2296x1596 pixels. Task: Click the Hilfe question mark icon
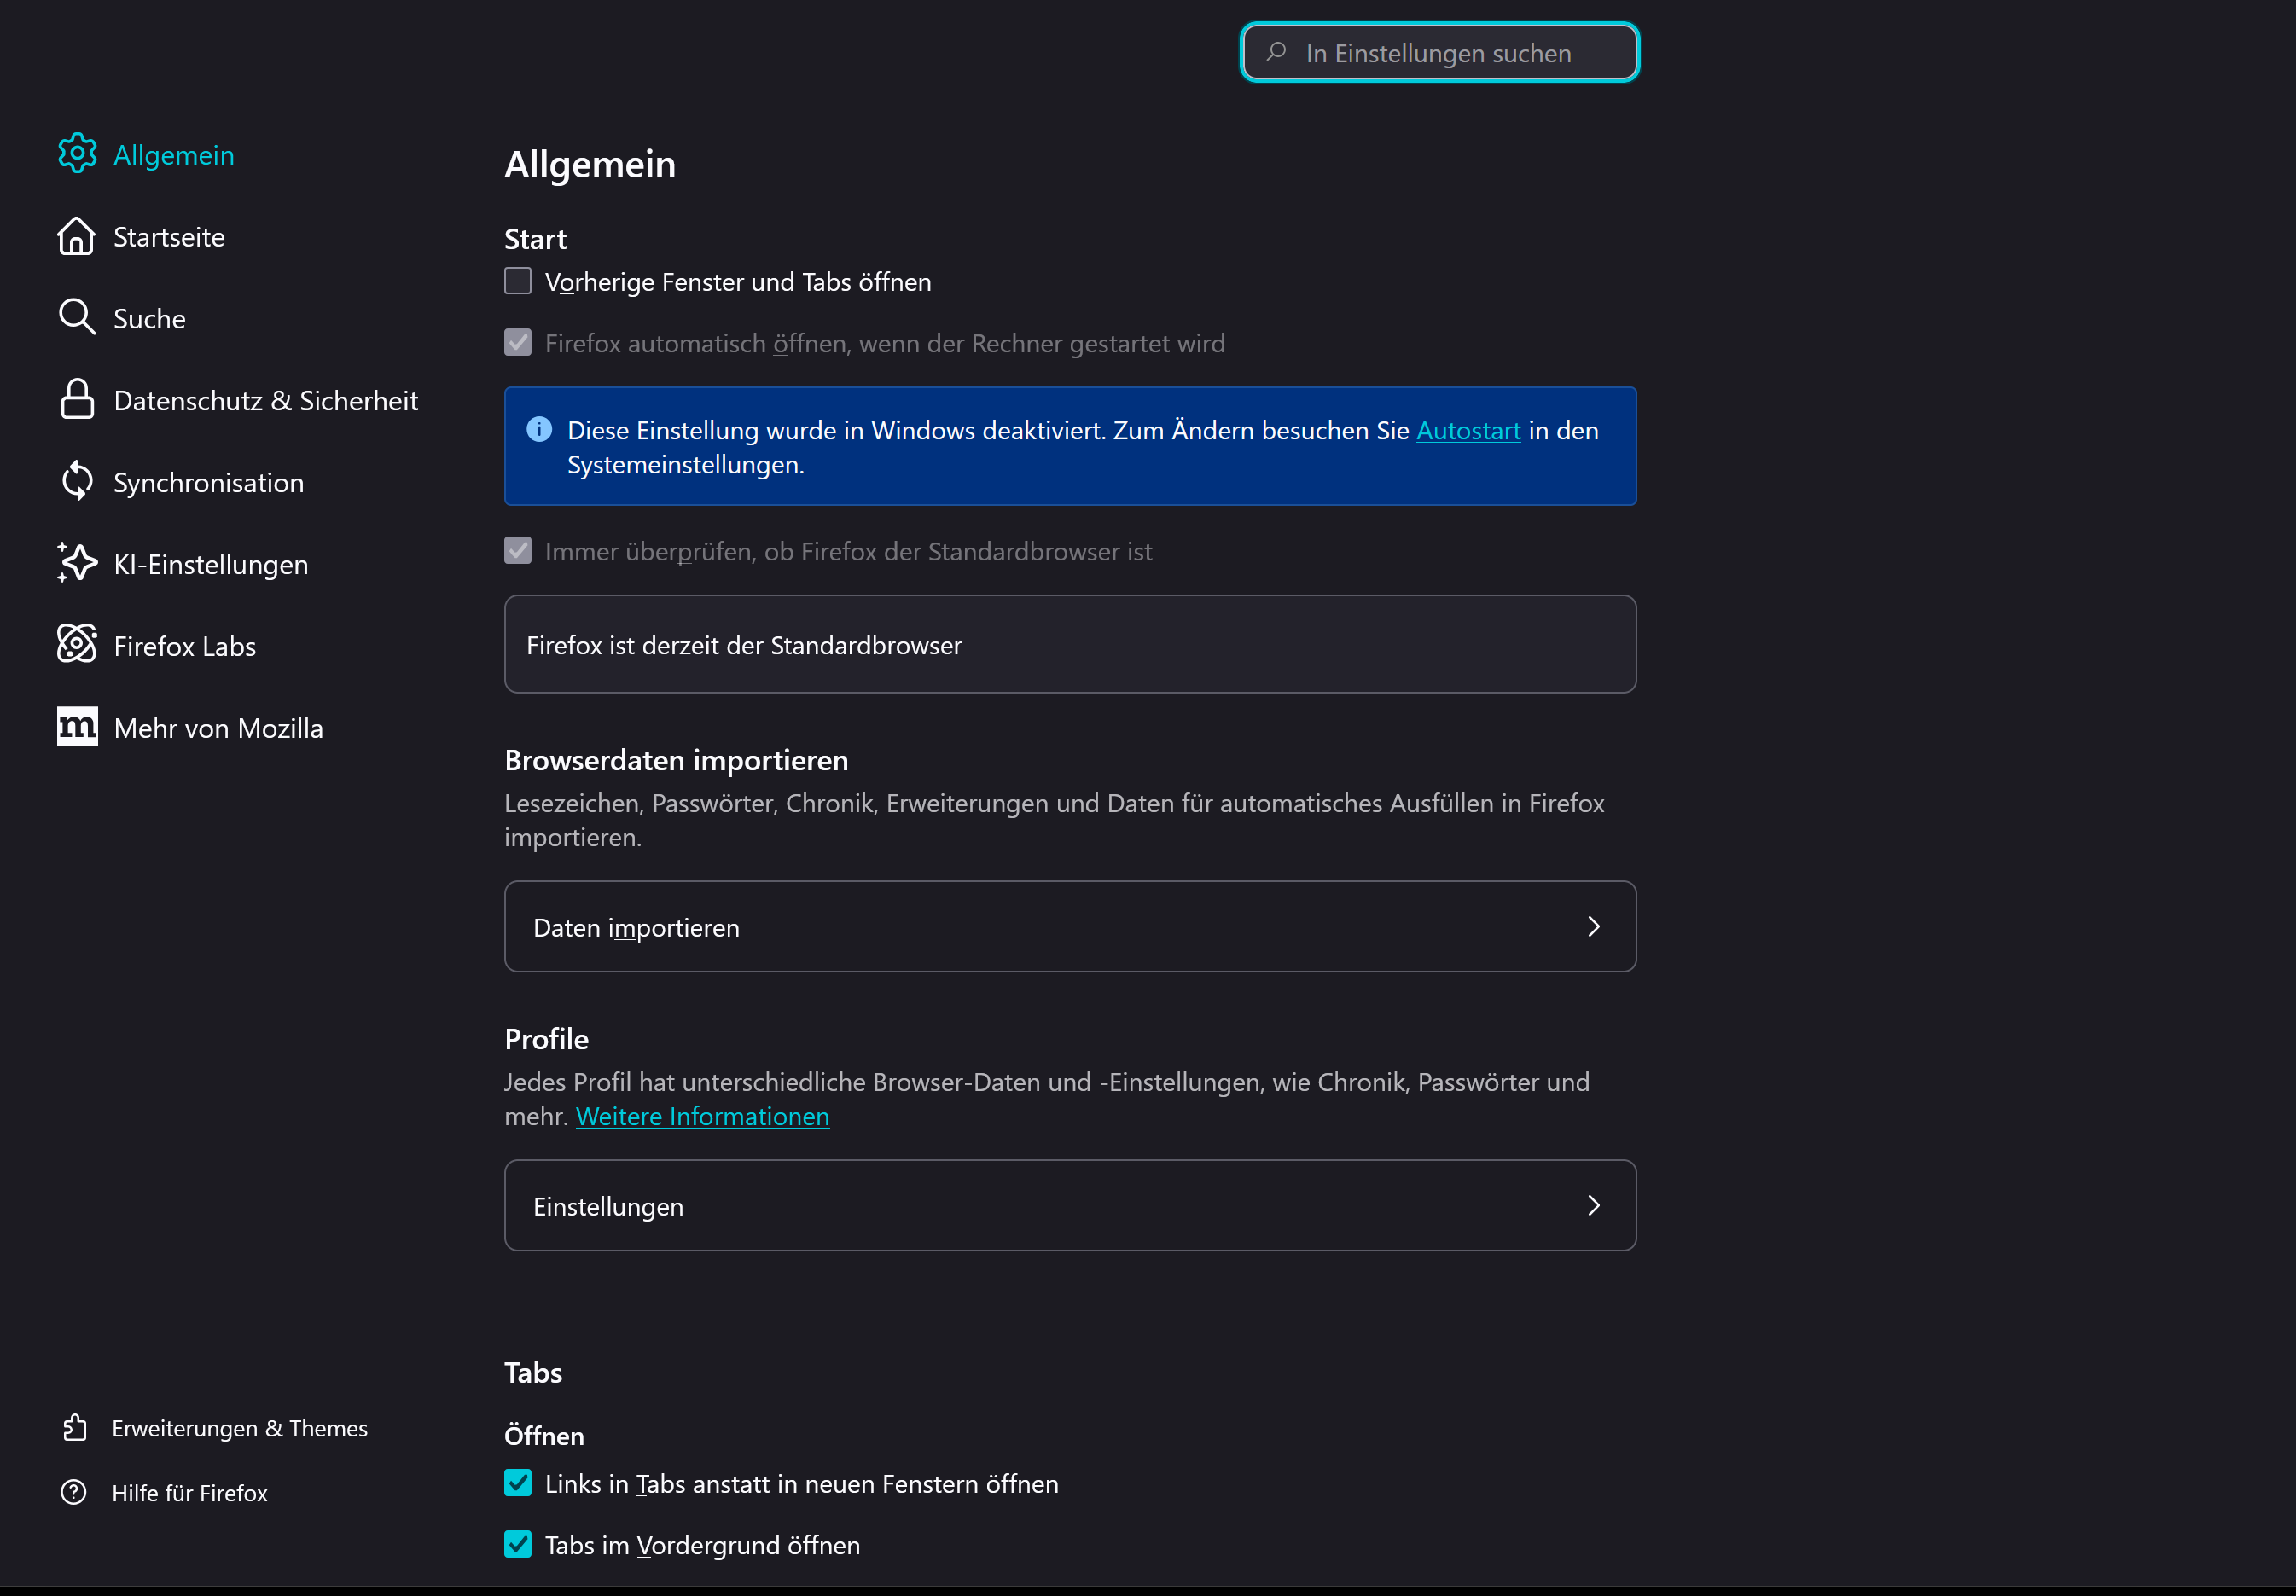(x=74, y=1493)
